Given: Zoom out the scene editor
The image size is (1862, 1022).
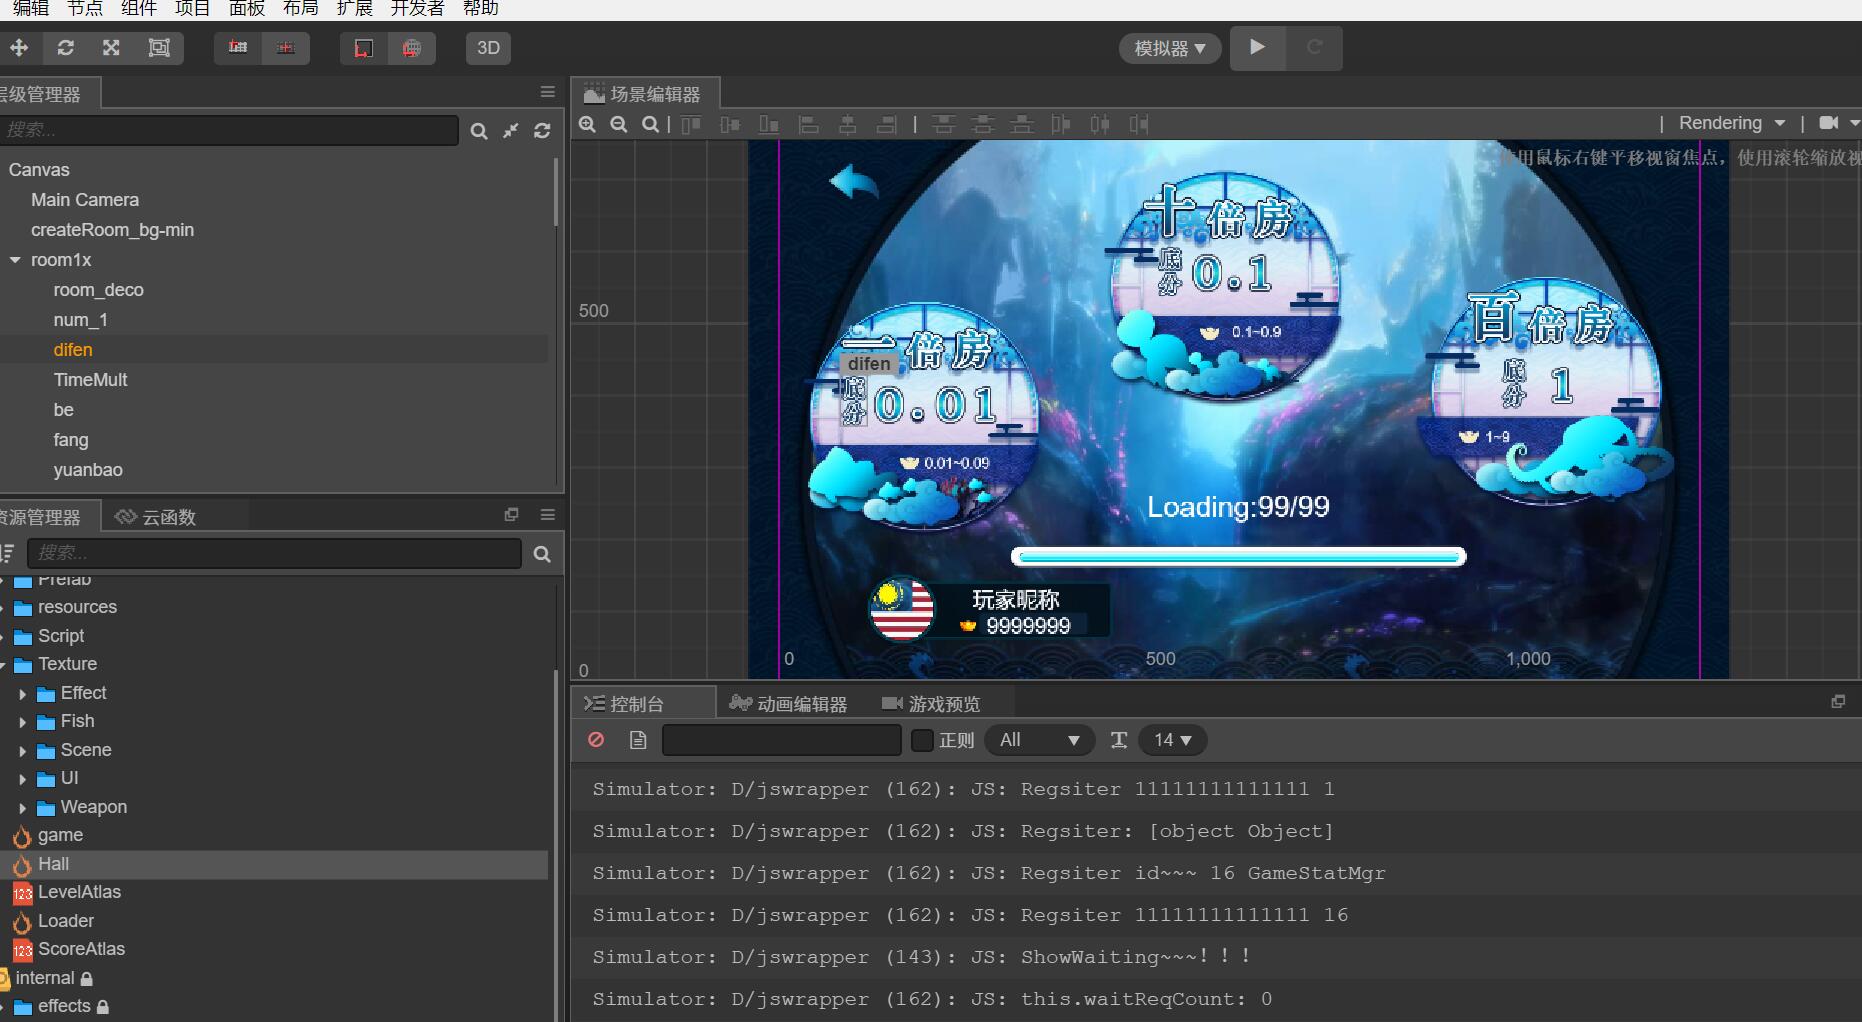Looking at the screenshot, I should click(619, 124).
